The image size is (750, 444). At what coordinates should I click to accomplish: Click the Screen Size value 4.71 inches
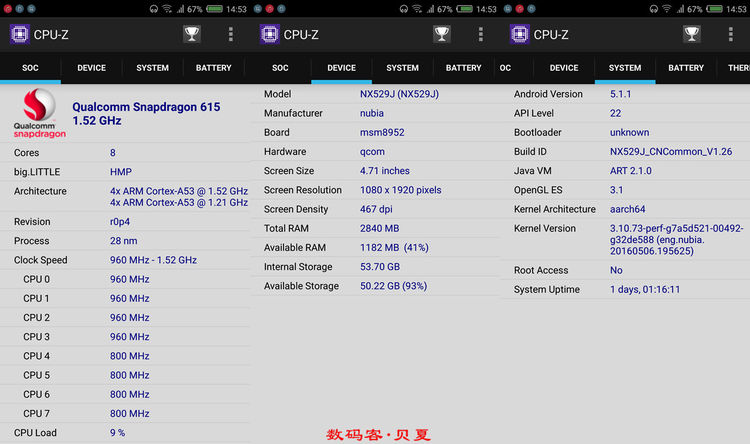(x=385, y=171)
